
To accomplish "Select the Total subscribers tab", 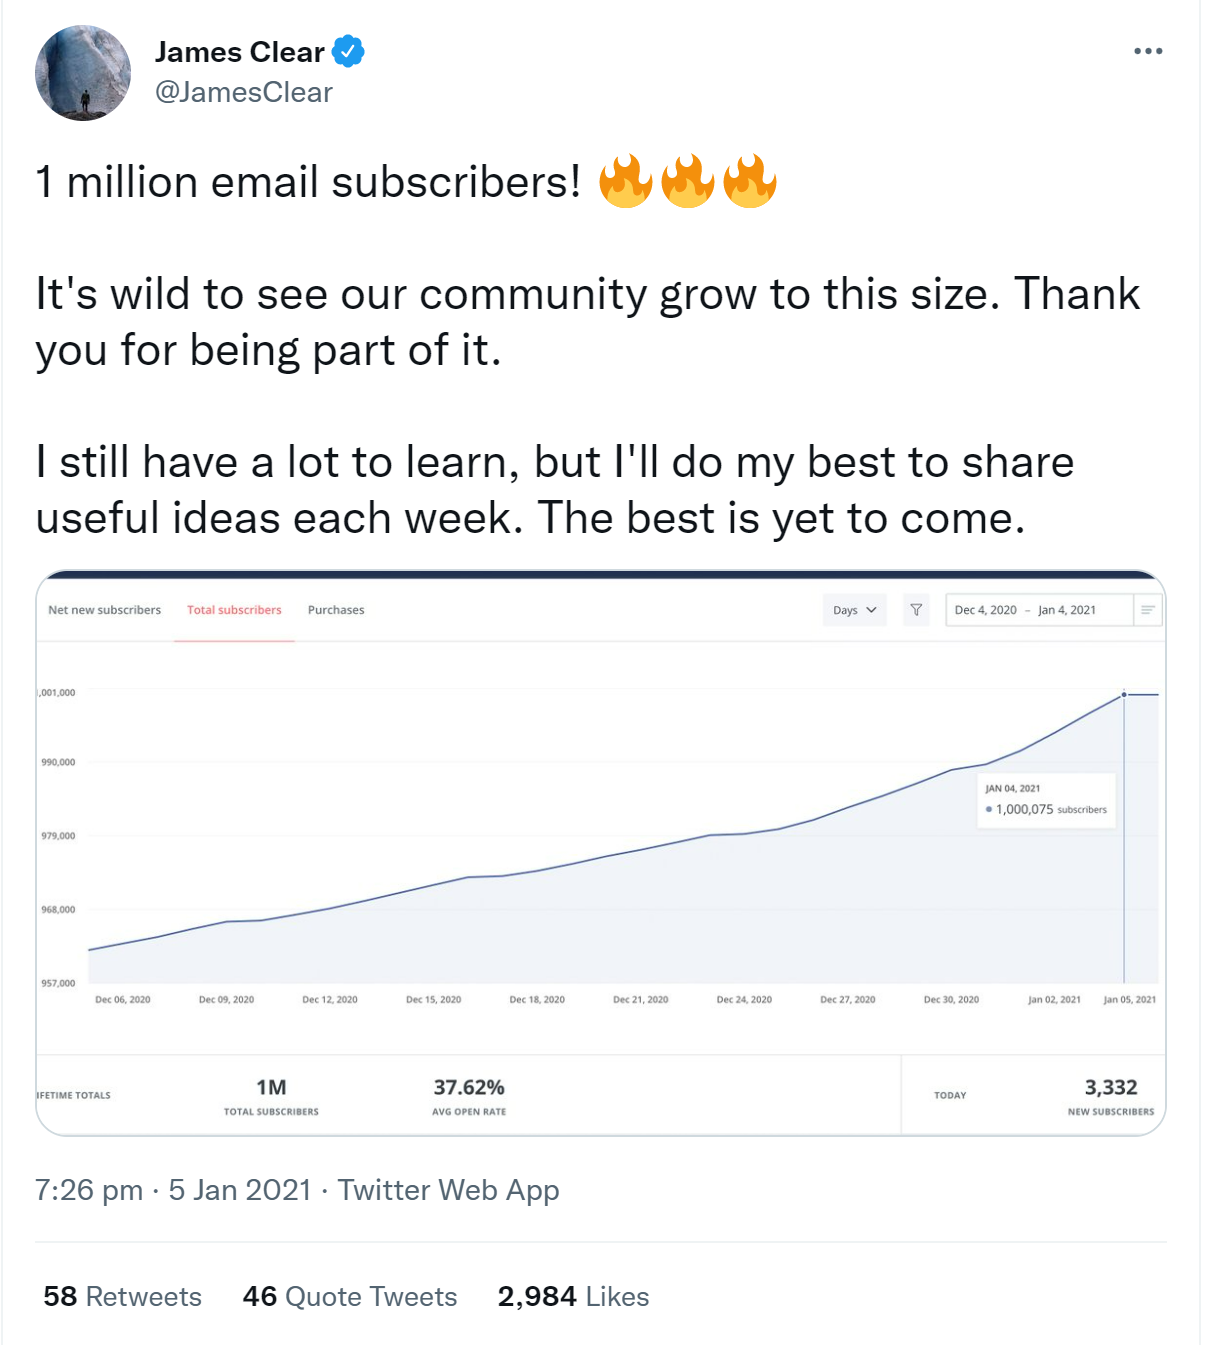I will tap(234, 610).
